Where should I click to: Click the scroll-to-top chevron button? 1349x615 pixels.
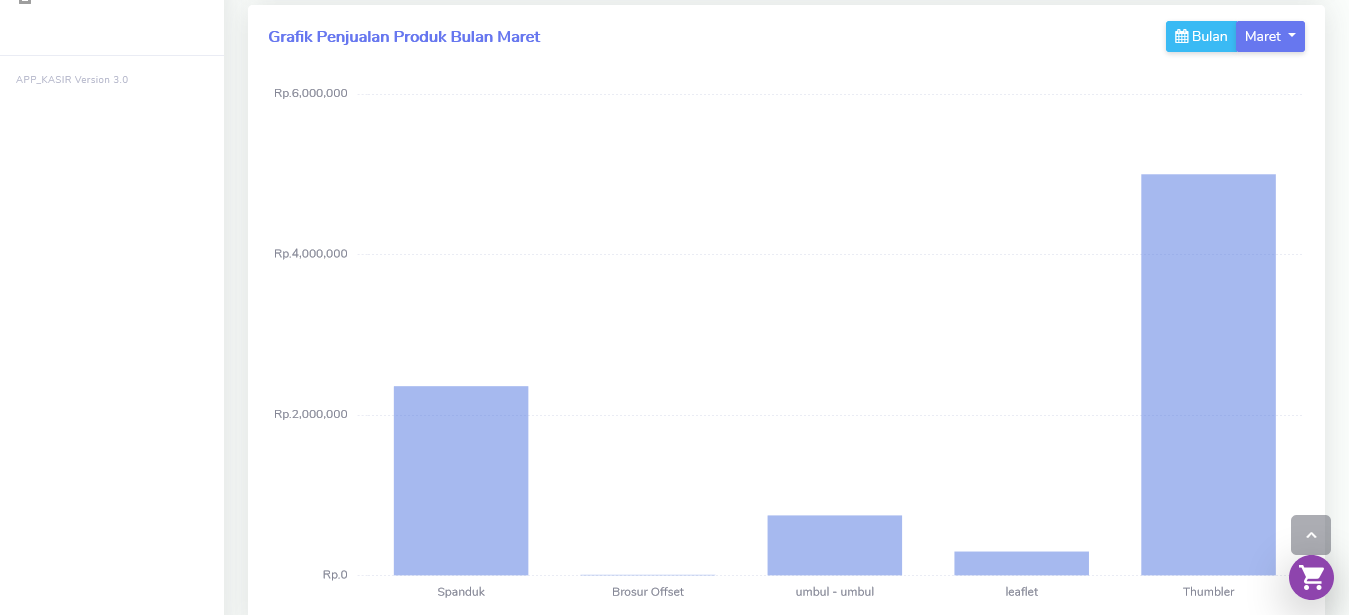[1311, 535]
